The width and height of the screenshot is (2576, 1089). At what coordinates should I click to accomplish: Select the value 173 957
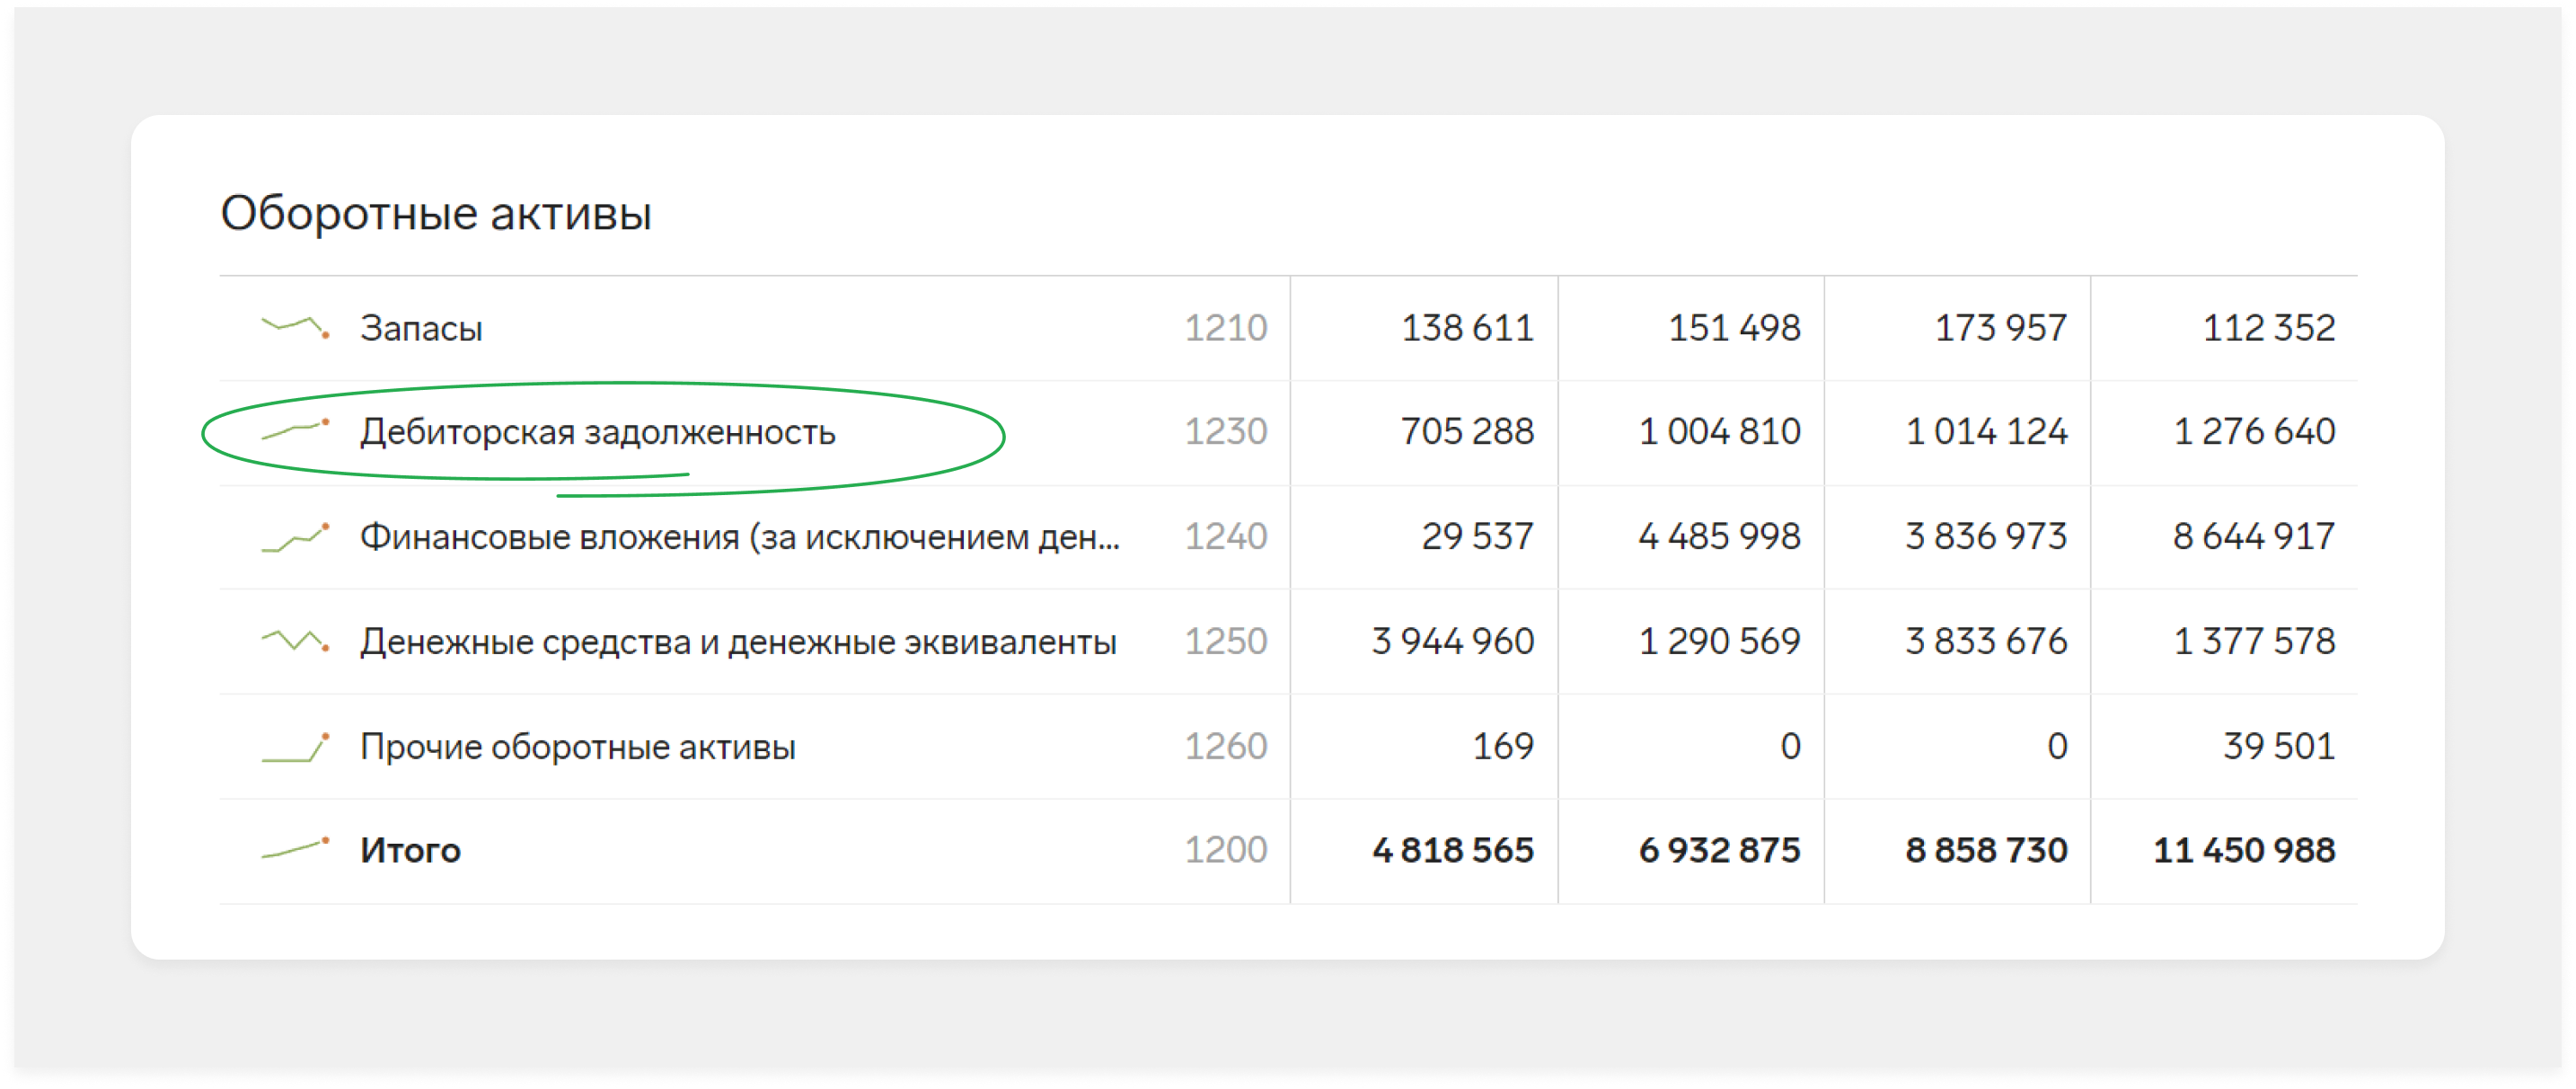(x=2001, y=328)
